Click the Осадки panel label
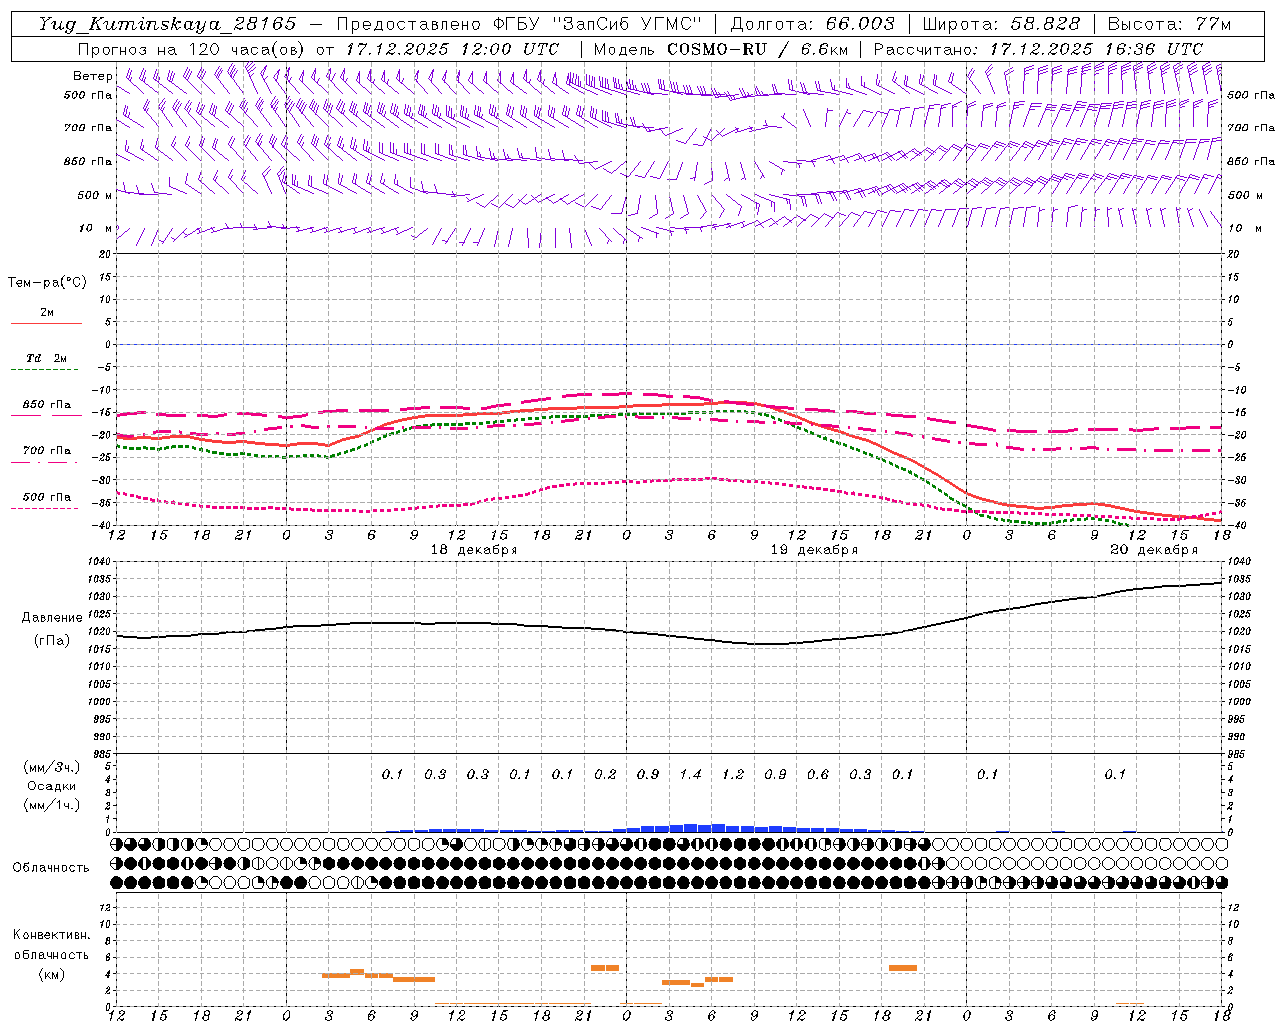1280x1024 pixels. coord(52,786)
